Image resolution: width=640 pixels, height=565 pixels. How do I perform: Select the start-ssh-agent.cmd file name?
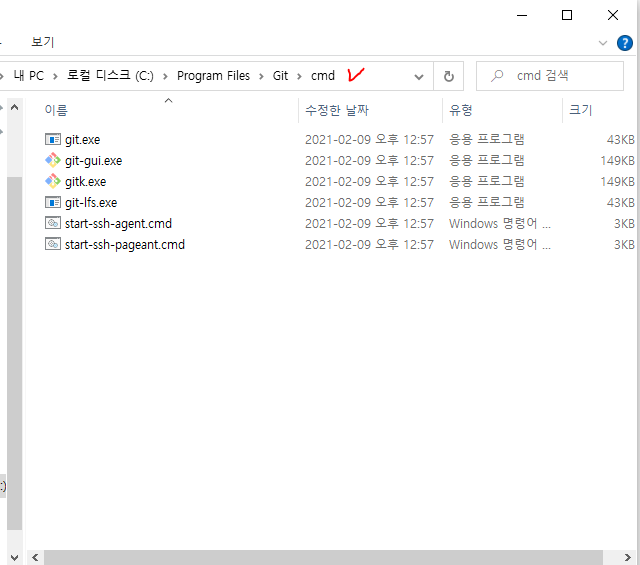pos(118,223)
